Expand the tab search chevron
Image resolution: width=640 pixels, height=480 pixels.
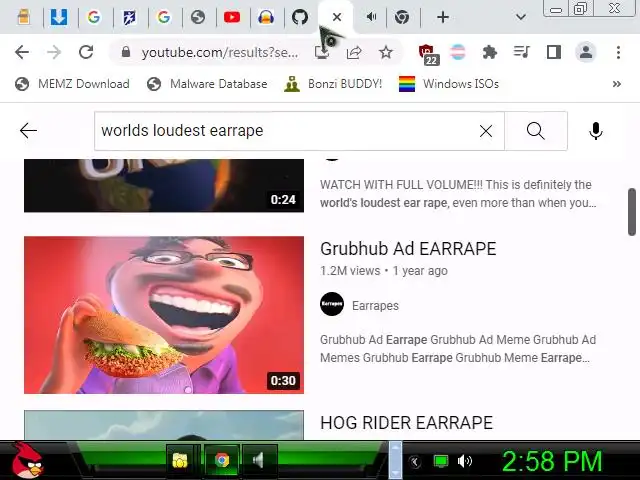click(x=520, y=17)
